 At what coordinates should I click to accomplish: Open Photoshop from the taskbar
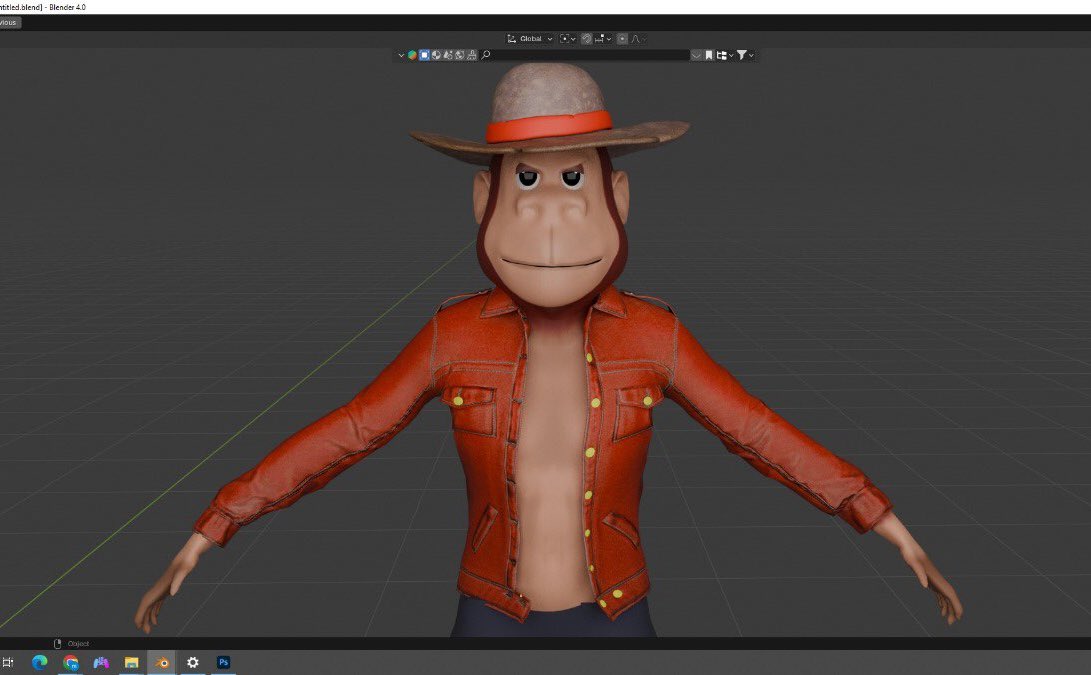[223, 662]
